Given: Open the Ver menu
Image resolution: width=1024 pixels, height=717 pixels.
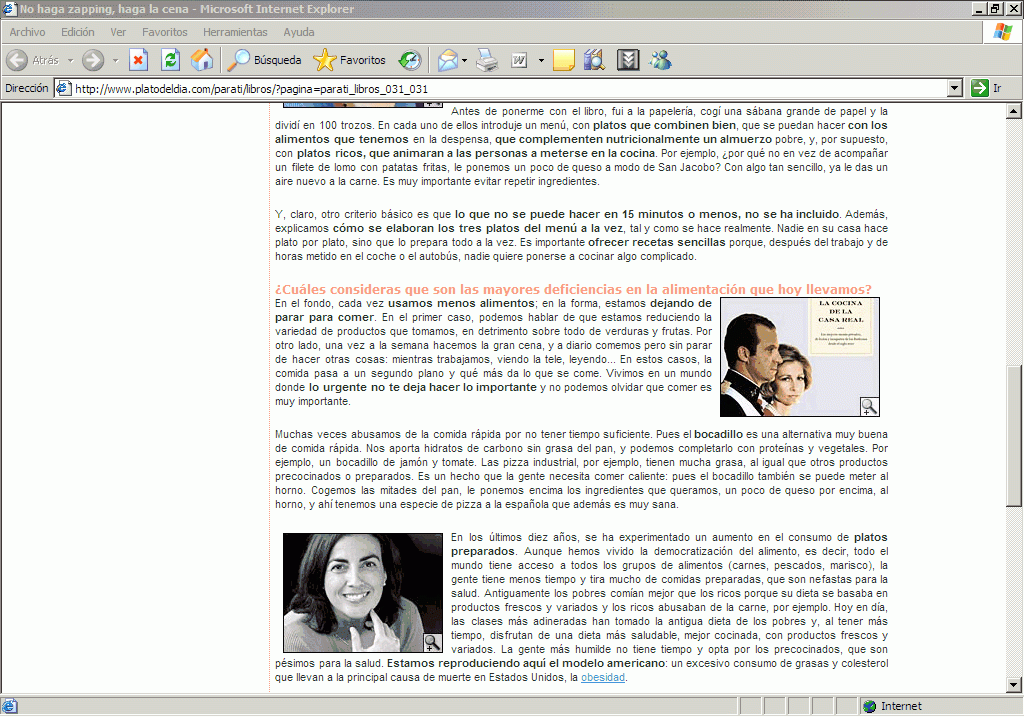Looking at the screenshot, I should click(118, 32).
